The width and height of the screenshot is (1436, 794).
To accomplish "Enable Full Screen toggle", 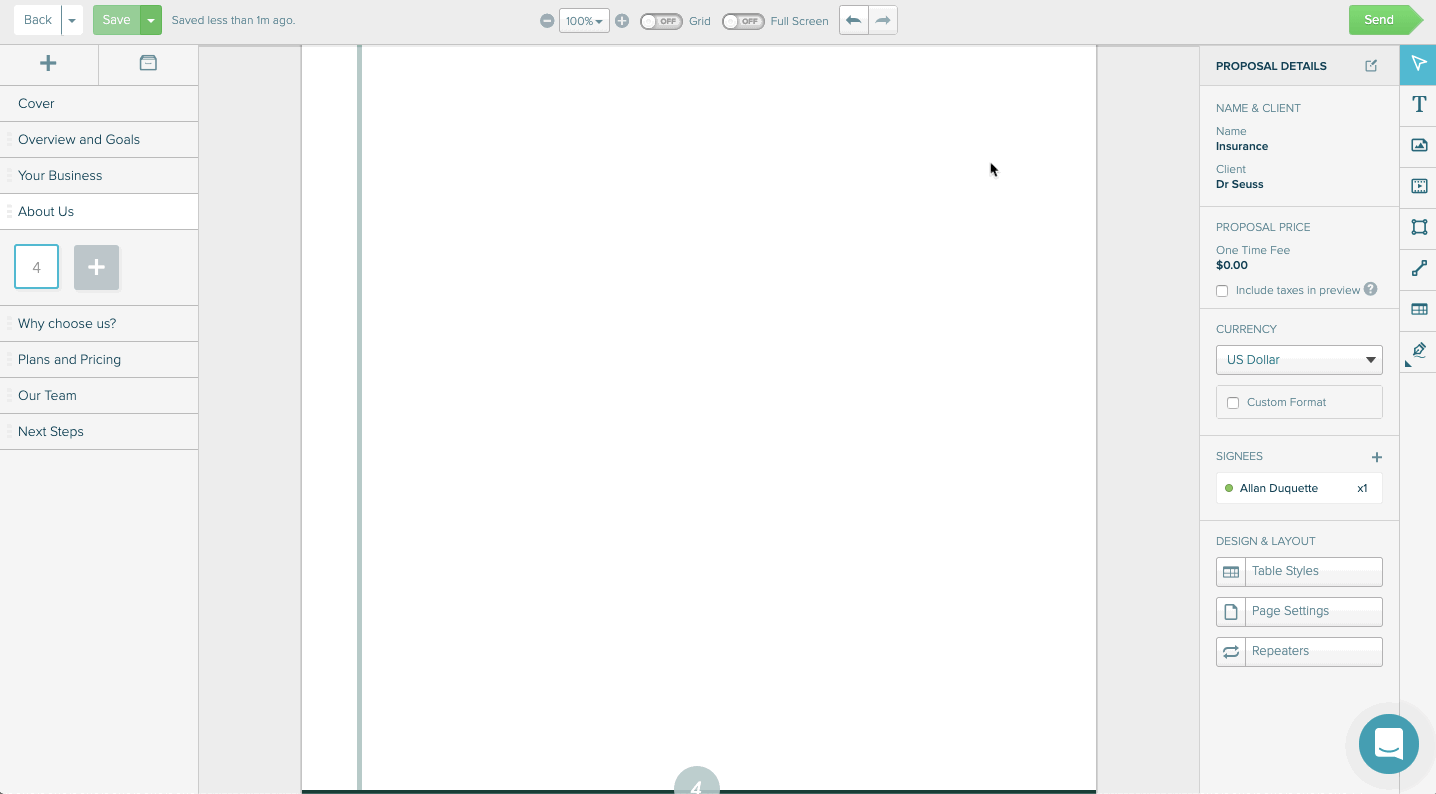I will click(x=742, y=21).
